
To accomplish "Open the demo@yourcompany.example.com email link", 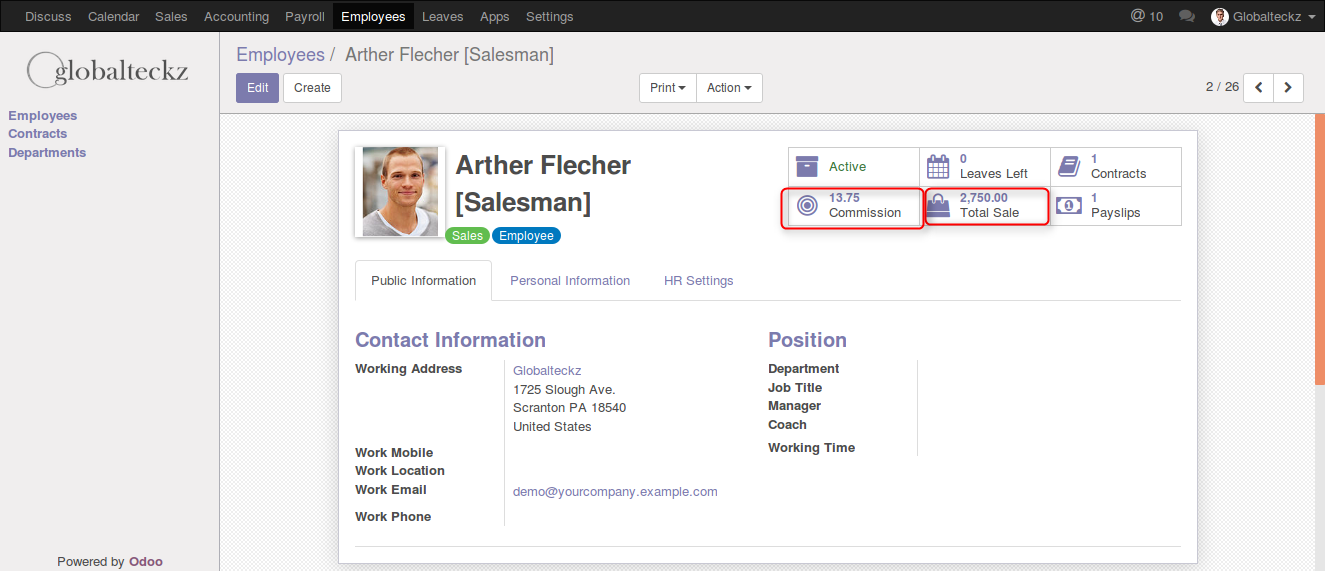I will (x=615, y=492).
